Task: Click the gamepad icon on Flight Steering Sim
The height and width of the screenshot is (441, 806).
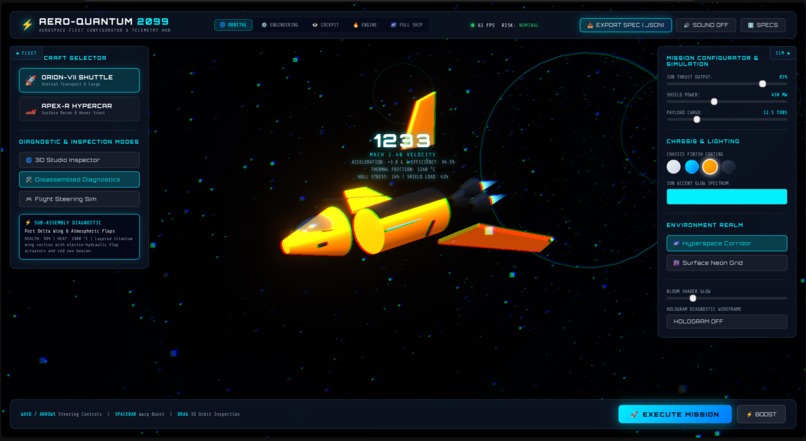Action: coord(29,199)
